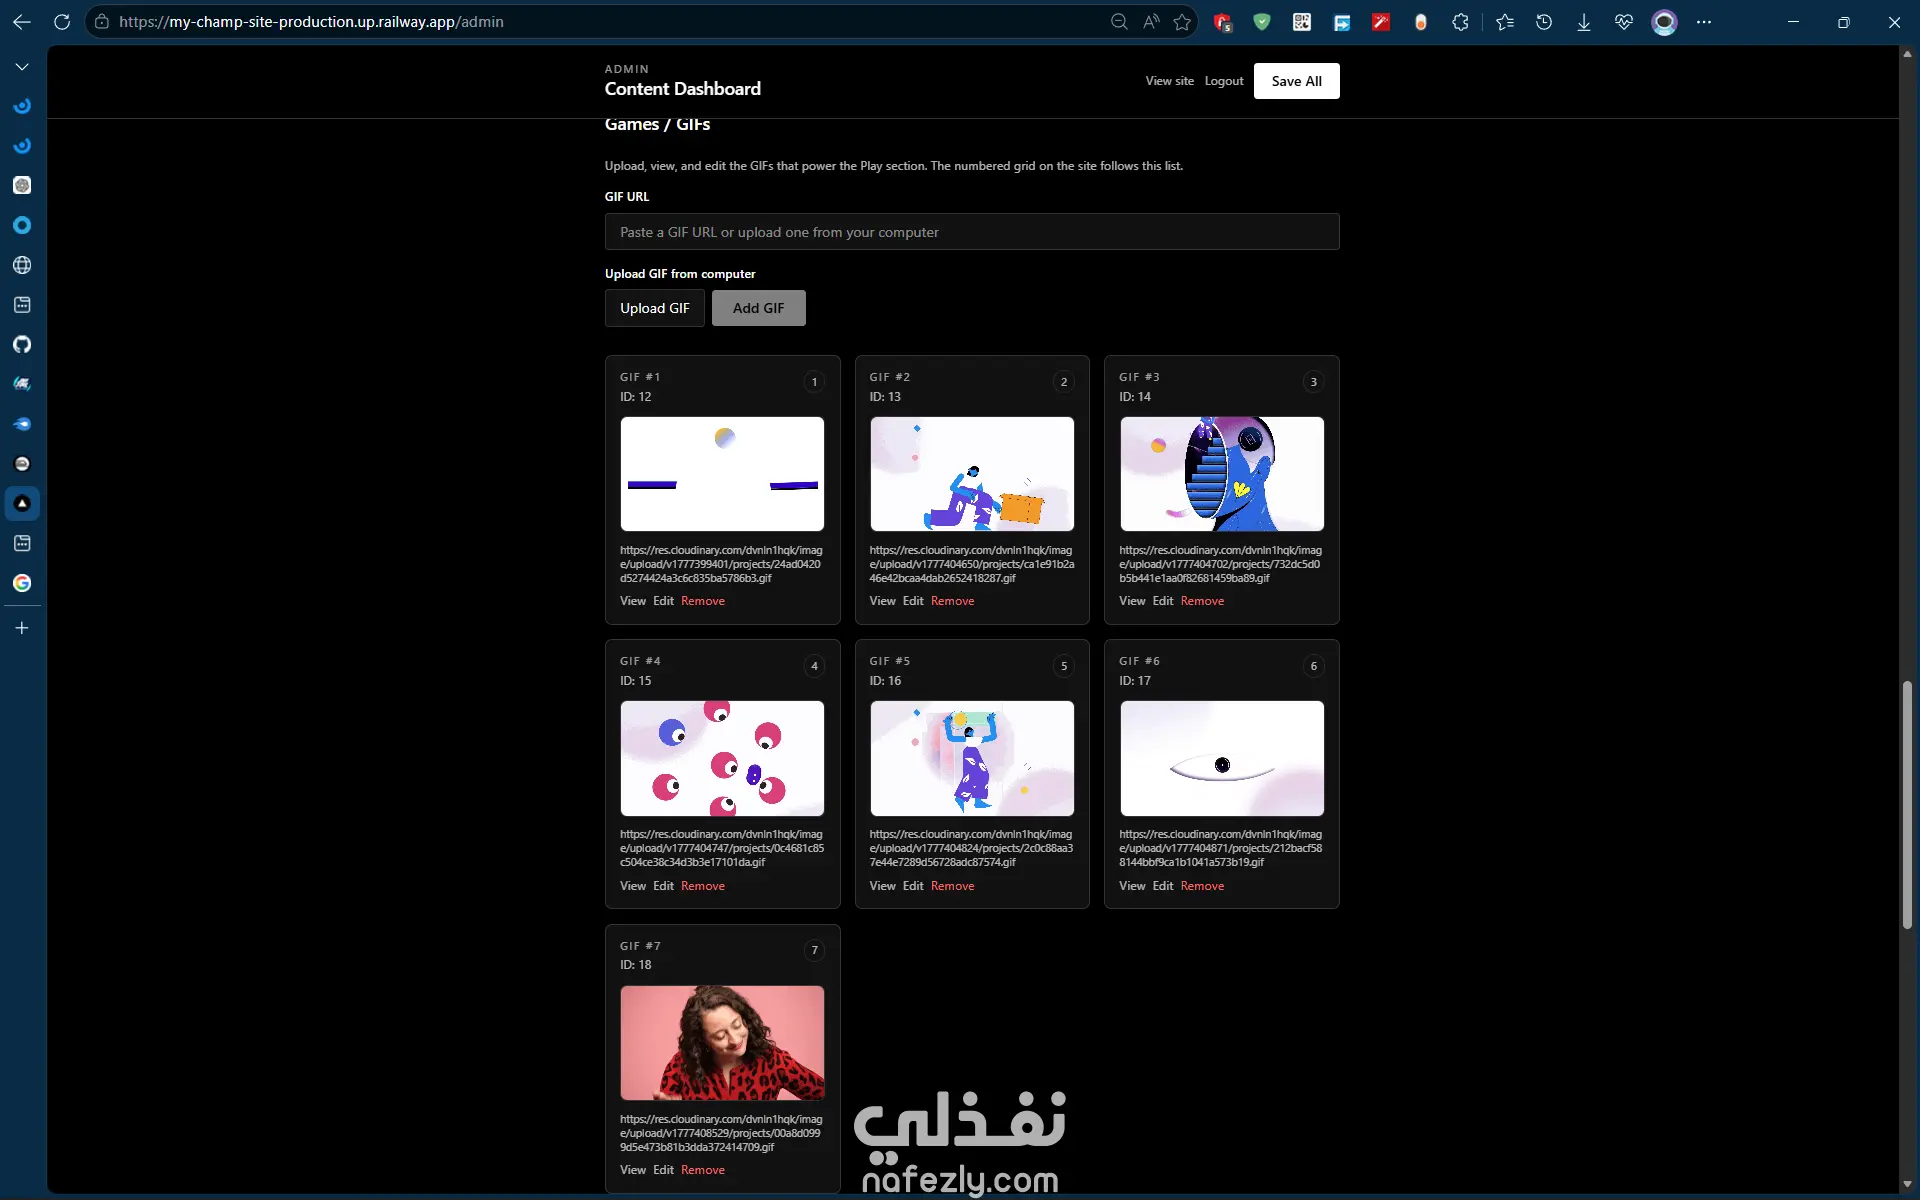1920x1200 pixels.
Task: Click the Upload GIF button
Action: (655, 308)
